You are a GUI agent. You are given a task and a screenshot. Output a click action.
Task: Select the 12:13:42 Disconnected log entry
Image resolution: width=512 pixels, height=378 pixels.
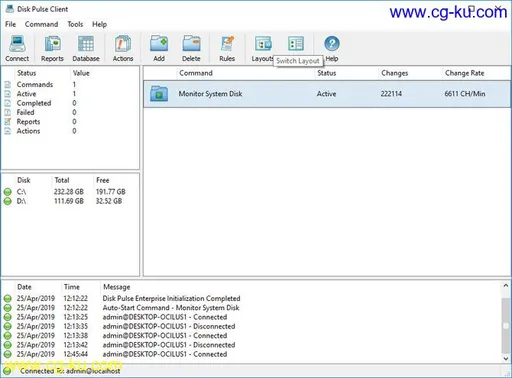click(x=169, y=345)
